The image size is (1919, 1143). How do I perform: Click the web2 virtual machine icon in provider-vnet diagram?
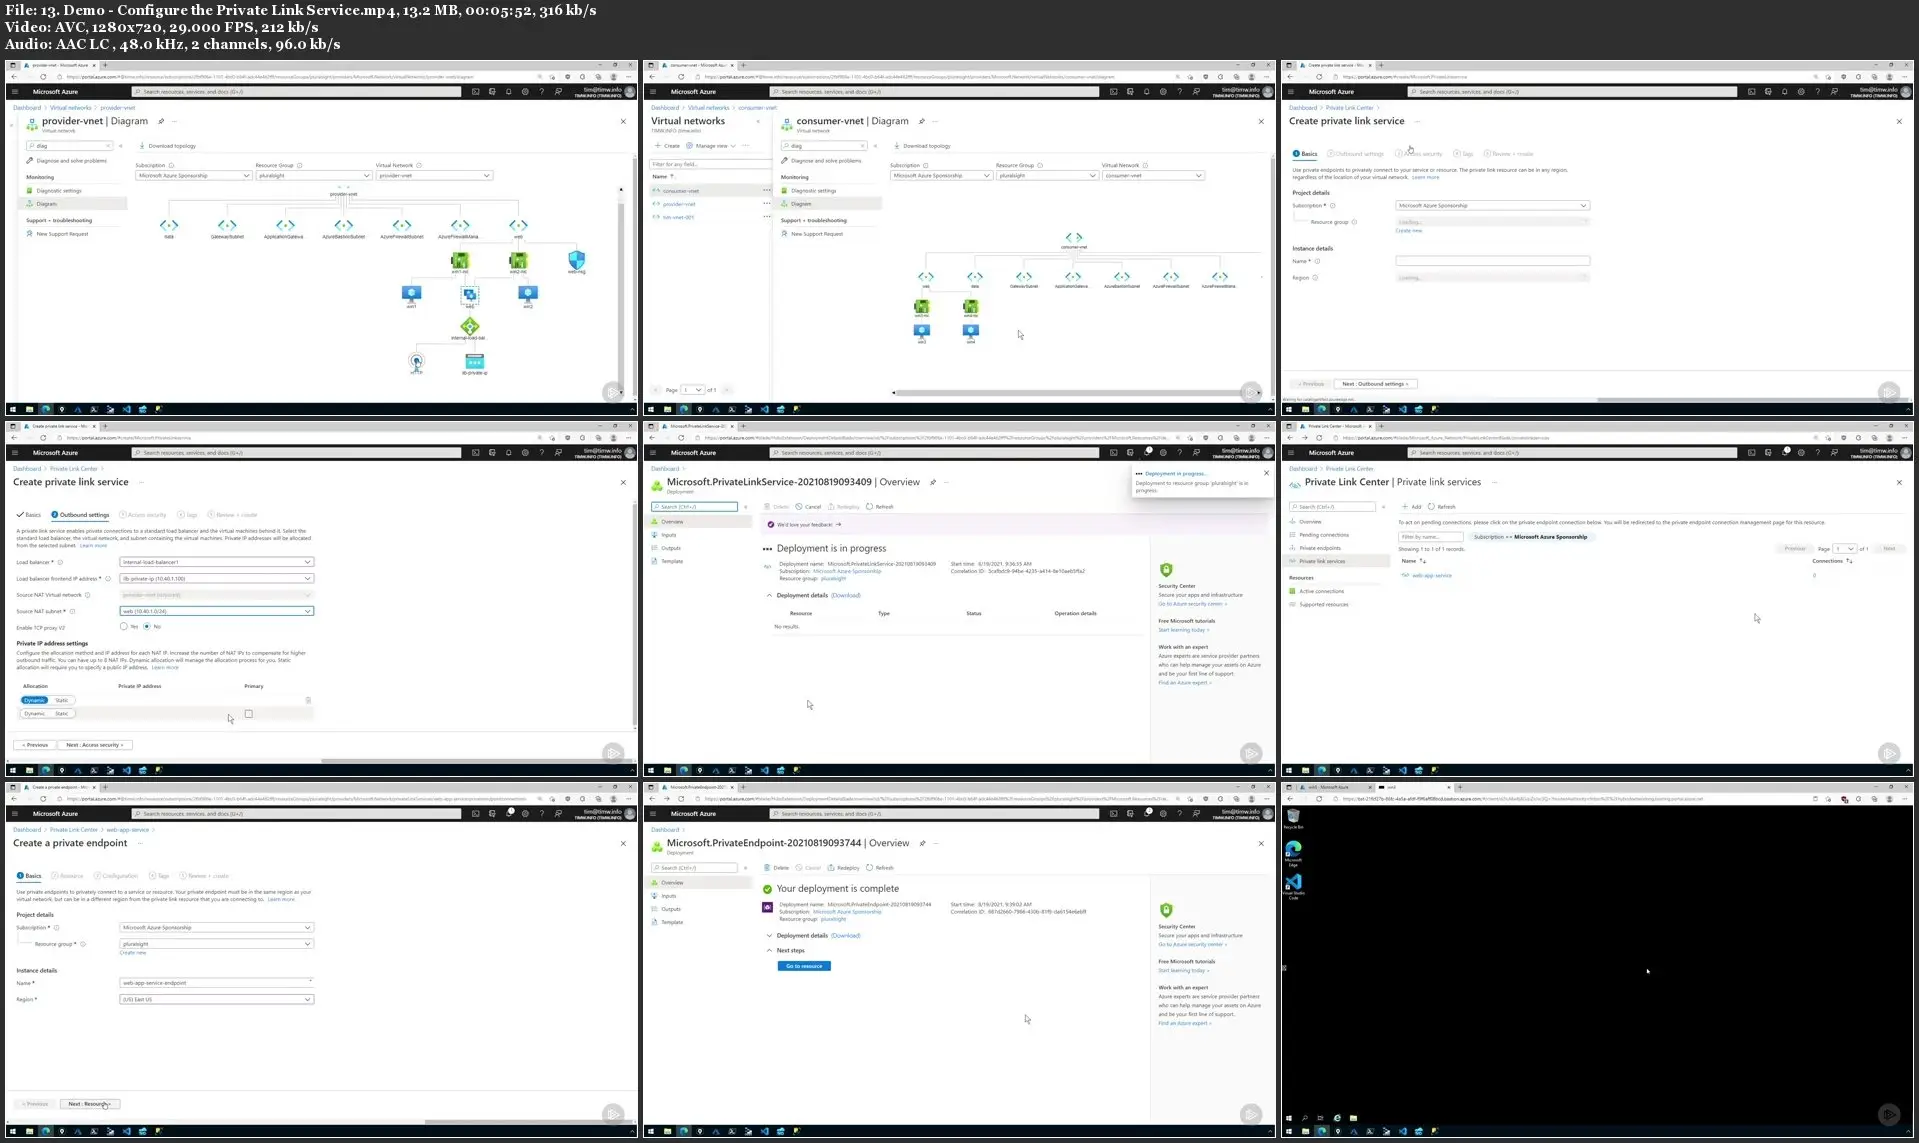click(528, 294)
